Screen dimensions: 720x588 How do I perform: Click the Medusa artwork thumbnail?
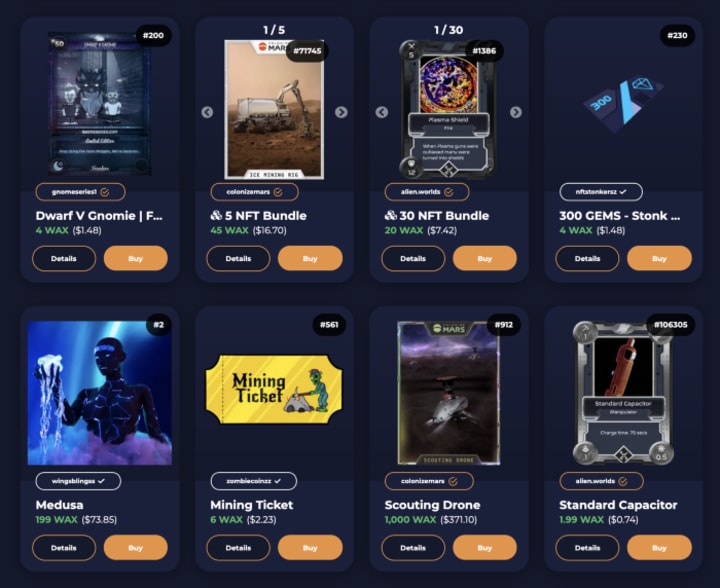(x=100, y=393)
